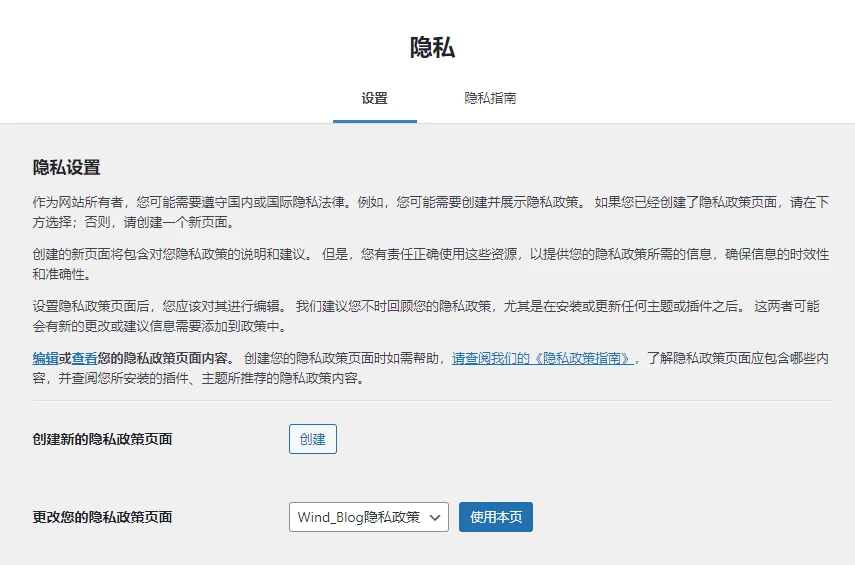Open the 查看 privacy page link
855x565 pixels.
click(84, 358)
